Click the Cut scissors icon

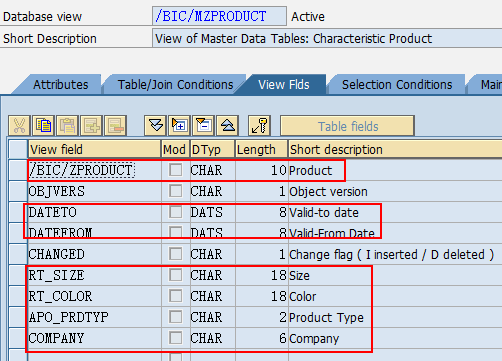[x=19, y=126]
